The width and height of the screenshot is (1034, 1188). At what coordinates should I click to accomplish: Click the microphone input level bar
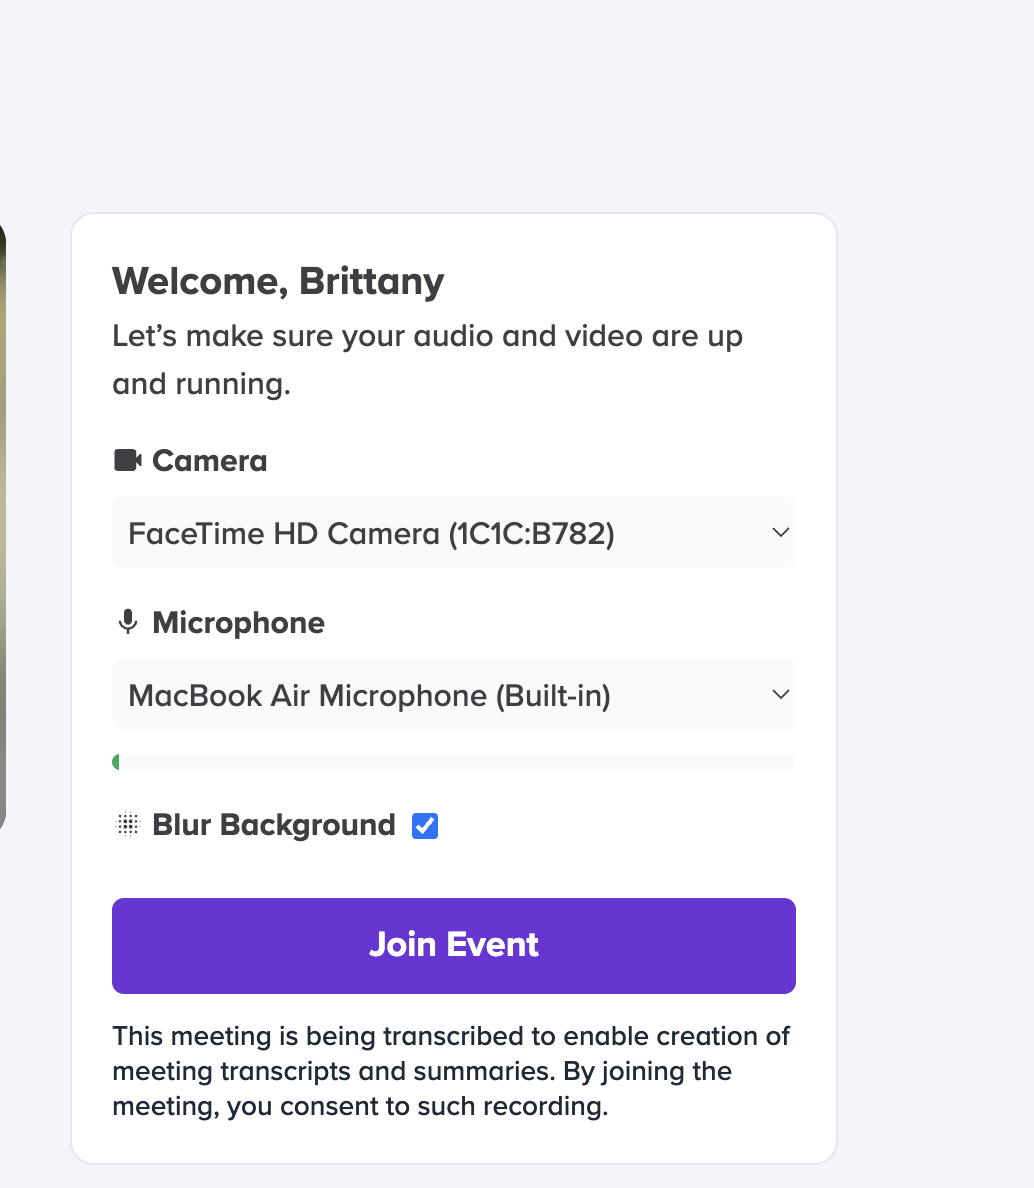pos(454,762)
